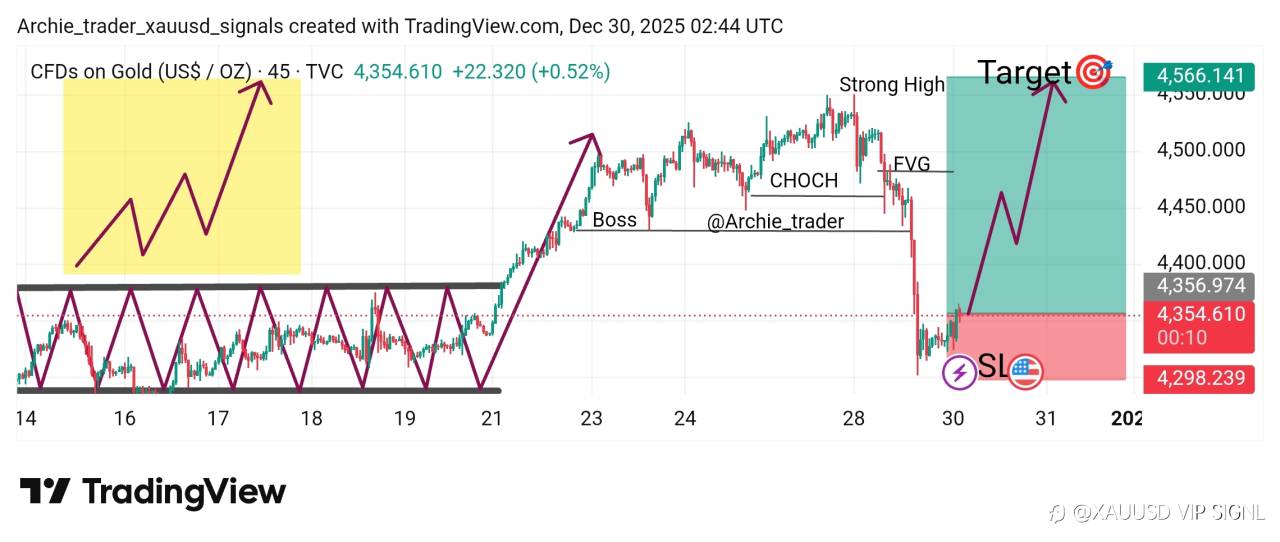
Task: Click date 30 on the time axis
Action: click(952, 418)
